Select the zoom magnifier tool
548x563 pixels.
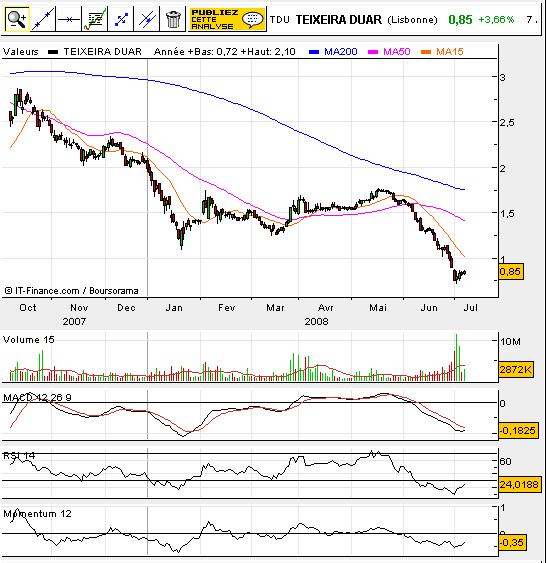coord(17,19)
